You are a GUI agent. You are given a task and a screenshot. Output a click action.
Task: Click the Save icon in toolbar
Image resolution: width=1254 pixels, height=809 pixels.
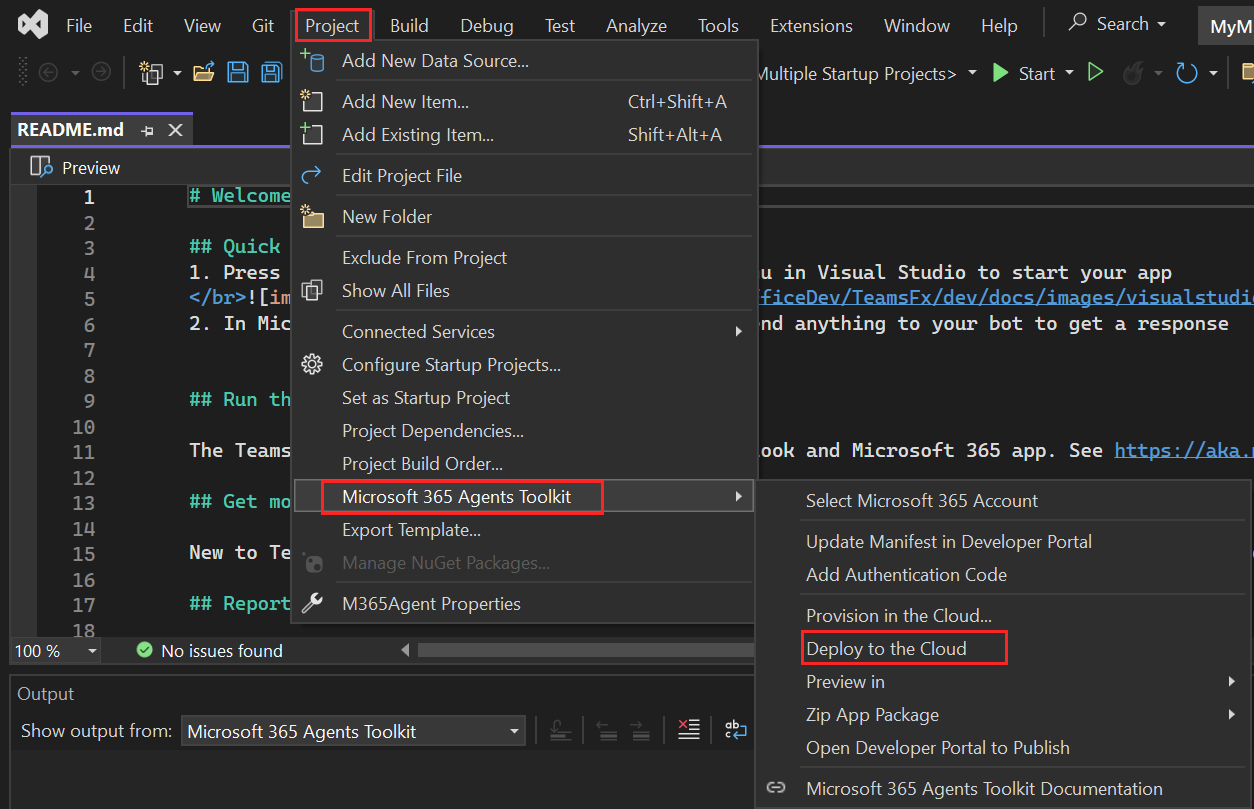click(238, 72)
